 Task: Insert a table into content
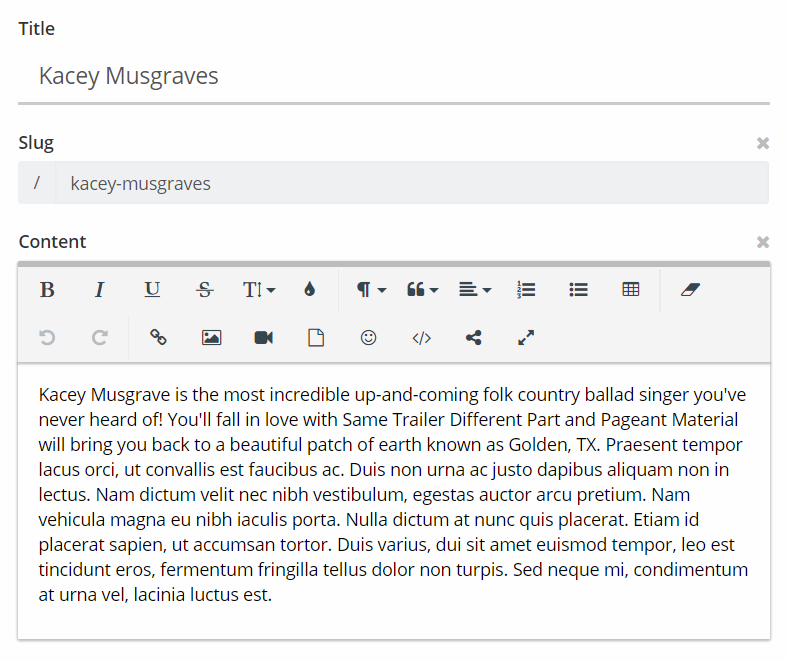[x=630, y=290]
